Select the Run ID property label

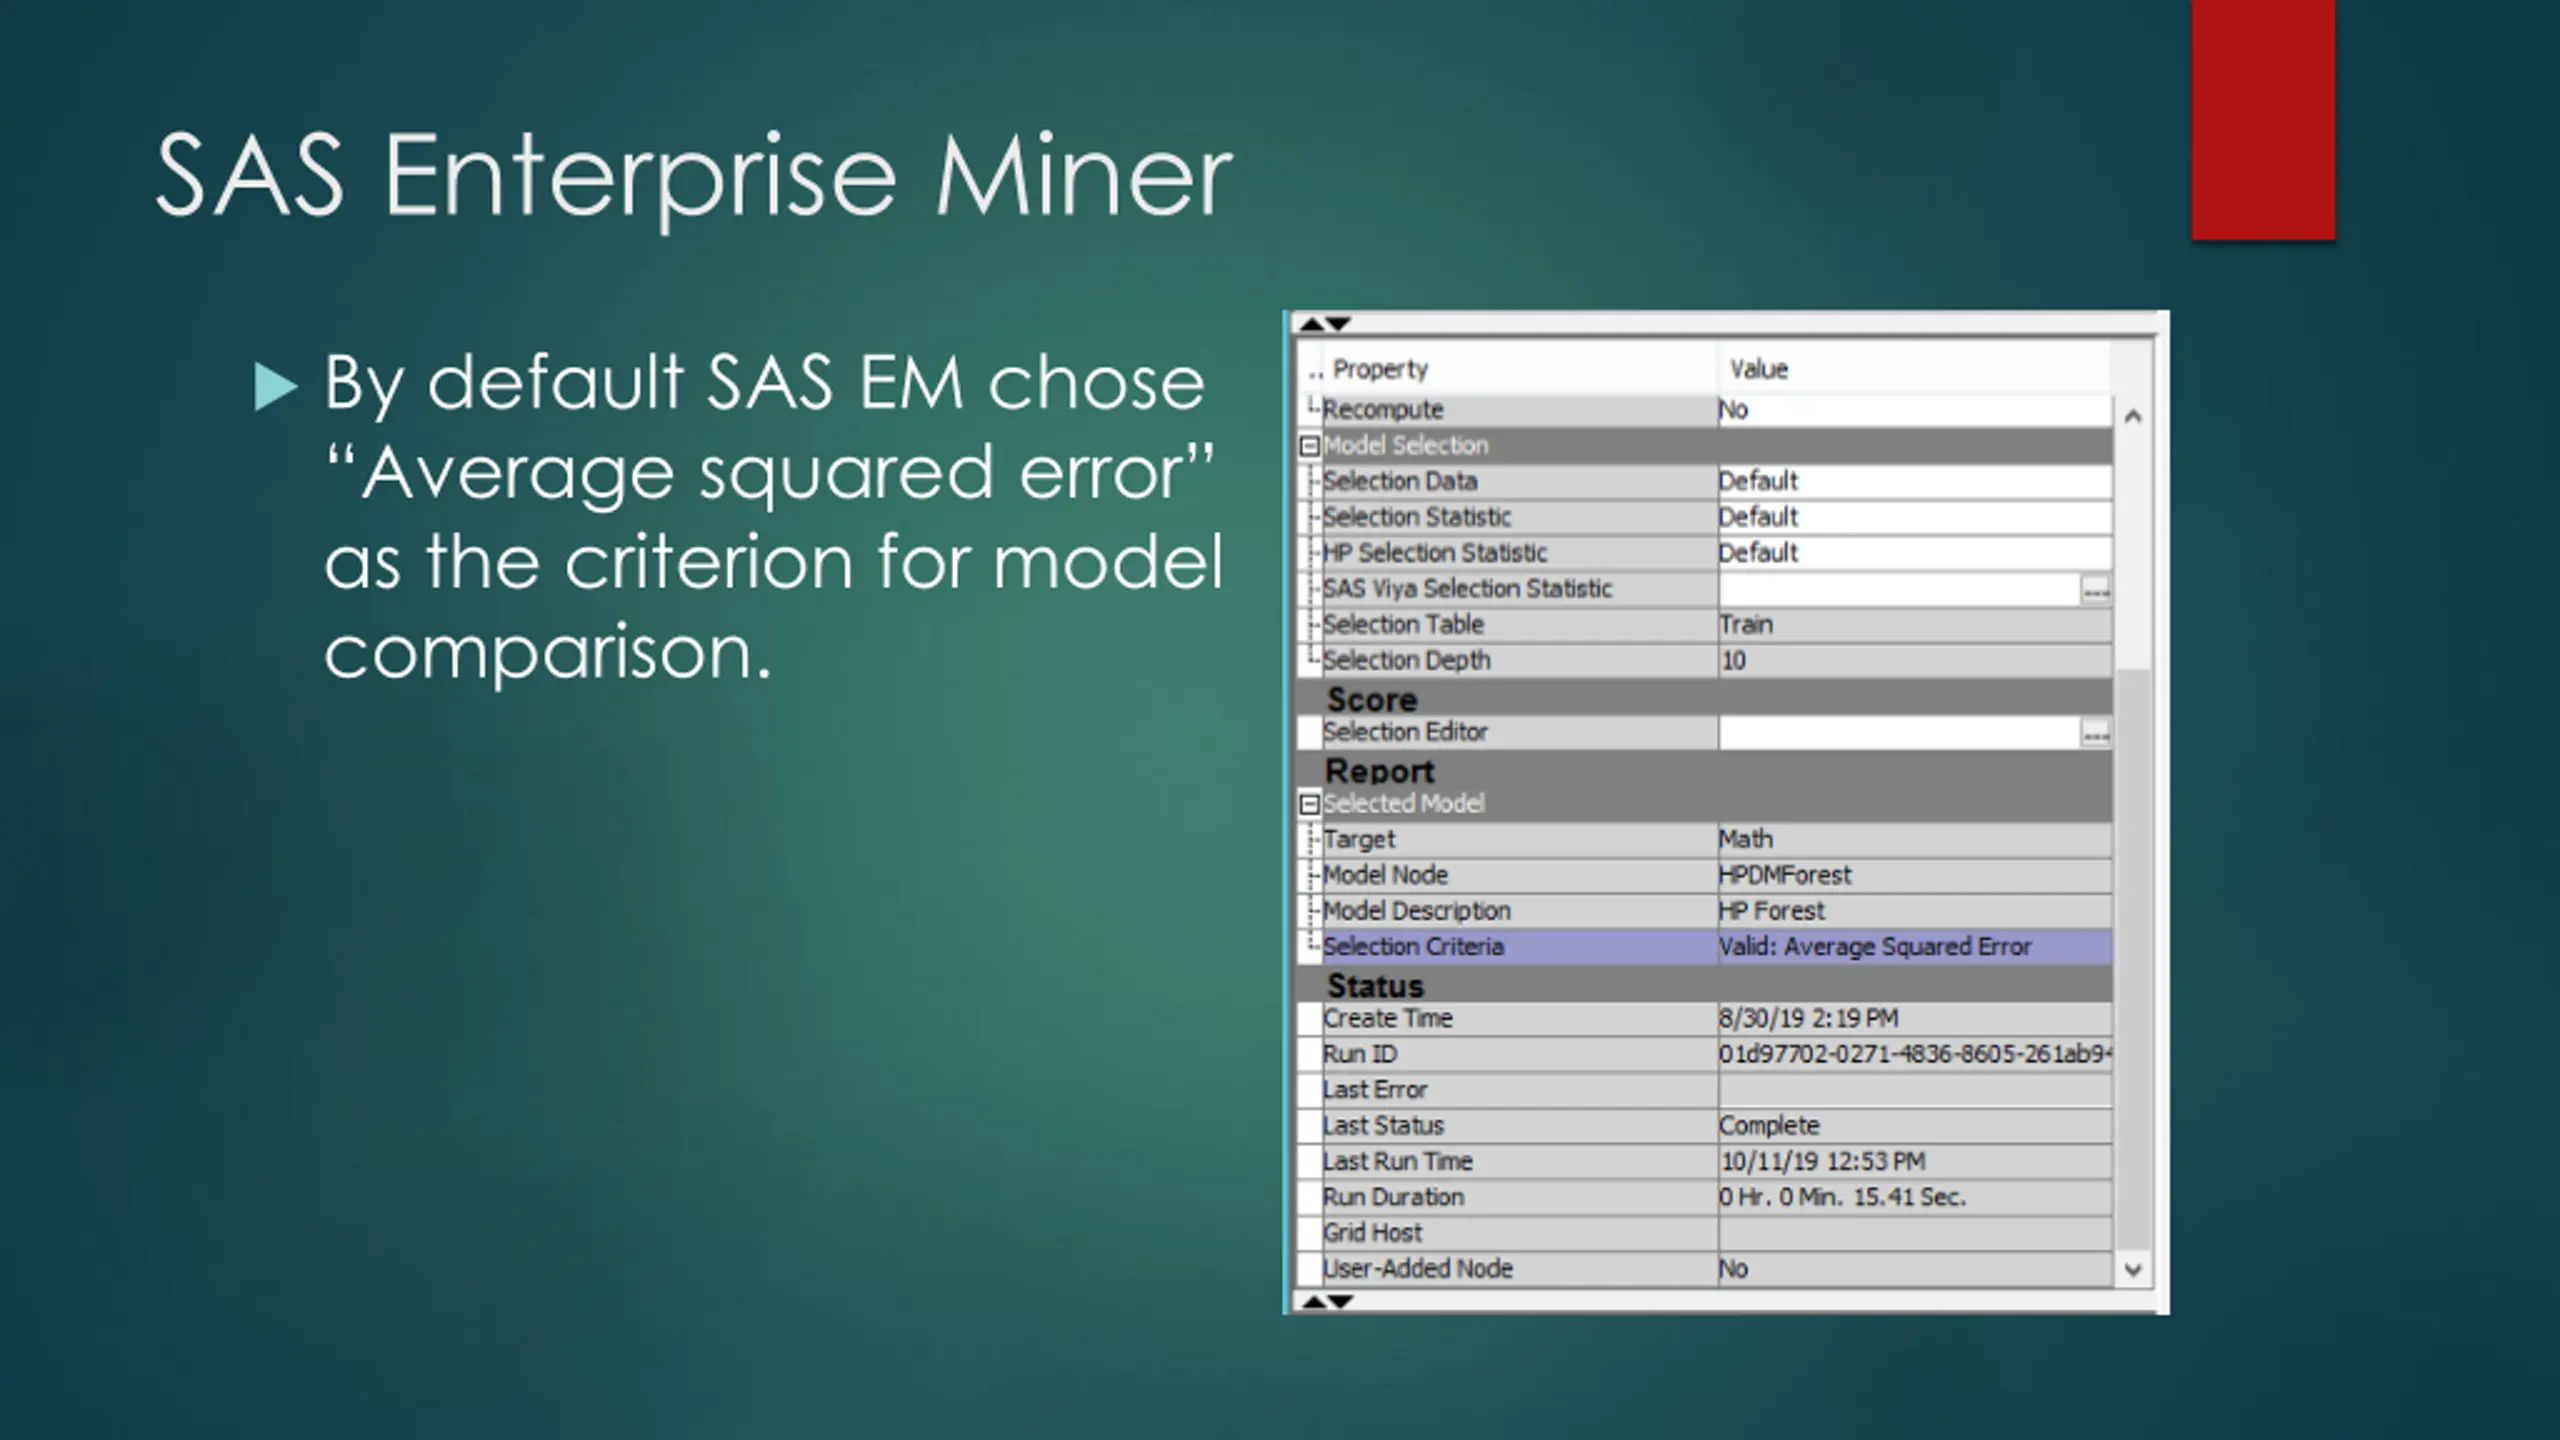1359,1055
